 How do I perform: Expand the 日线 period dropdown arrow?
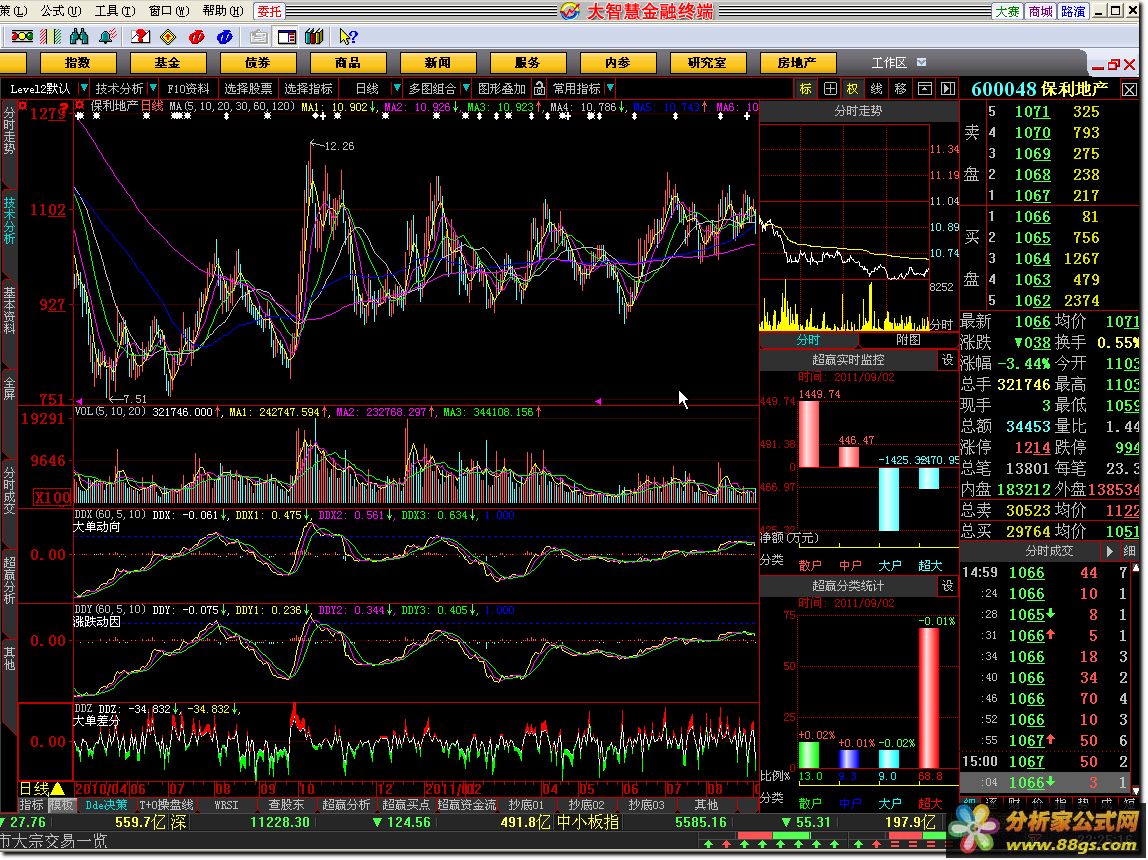click(397, 89)
